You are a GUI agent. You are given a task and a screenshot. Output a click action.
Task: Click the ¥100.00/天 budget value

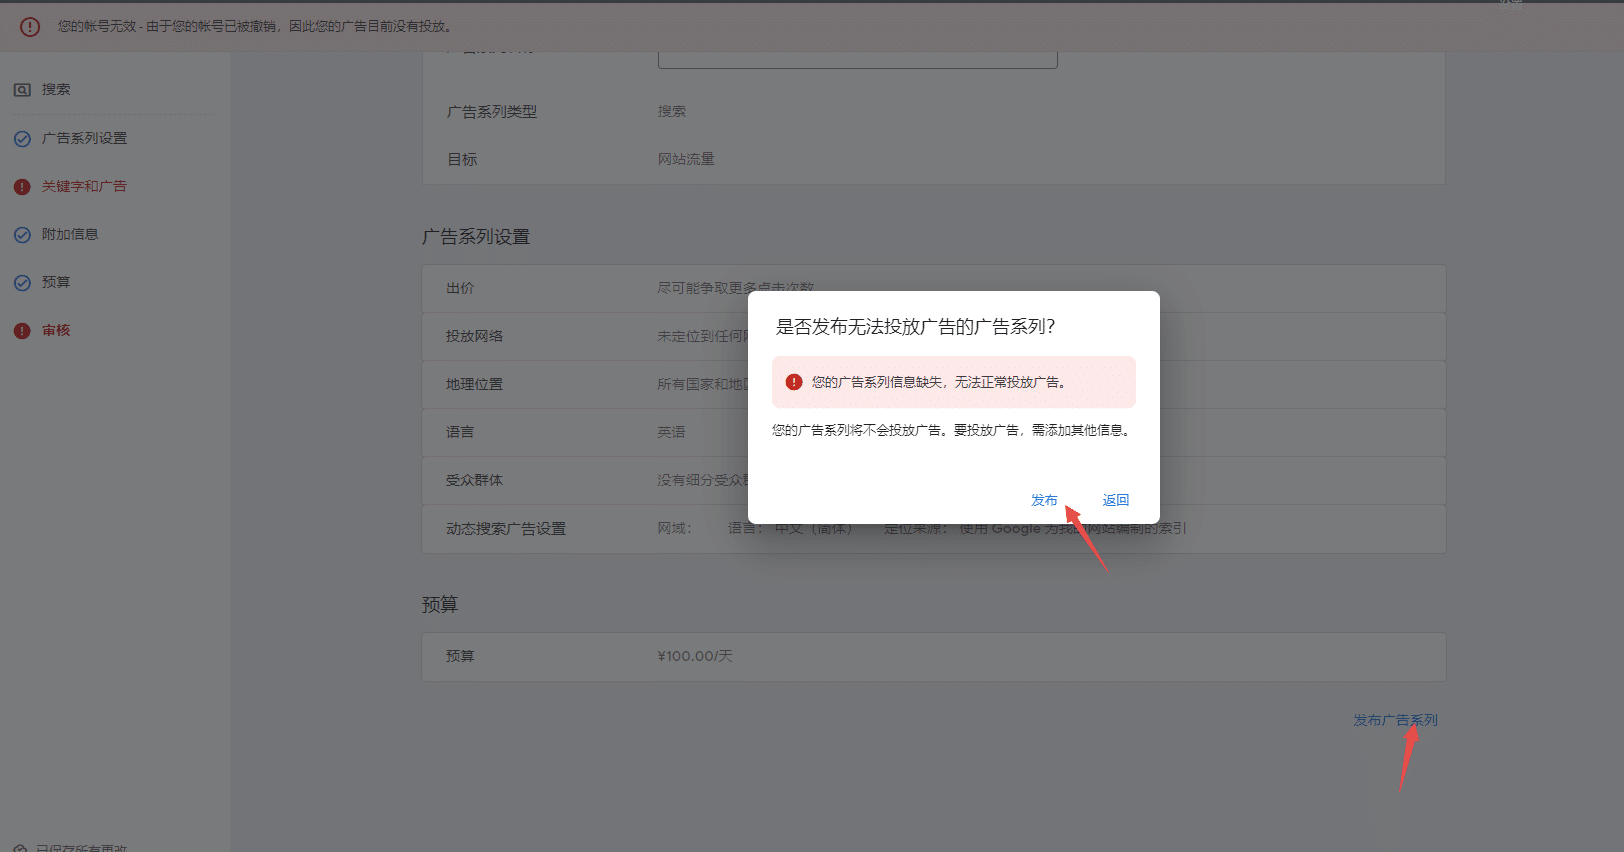coord(695,656)
